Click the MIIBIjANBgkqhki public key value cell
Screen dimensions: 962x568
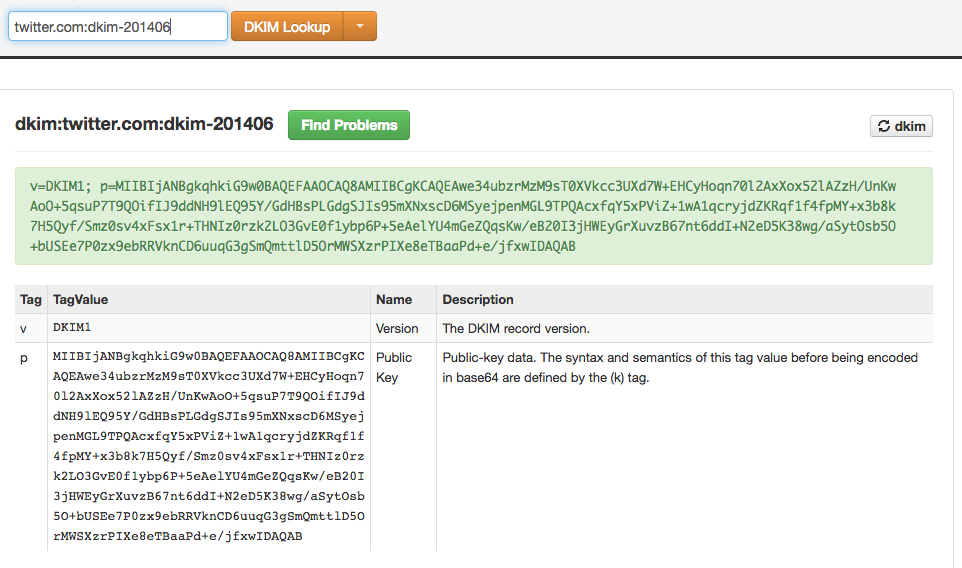[209, 447]
